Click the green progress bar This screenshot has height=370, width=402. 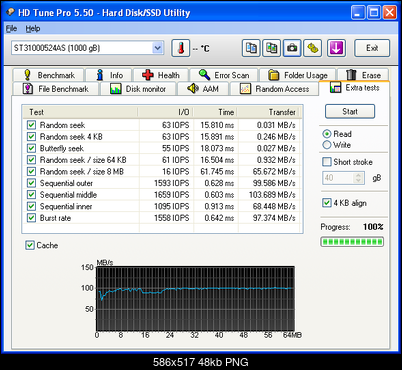(352, 242)
